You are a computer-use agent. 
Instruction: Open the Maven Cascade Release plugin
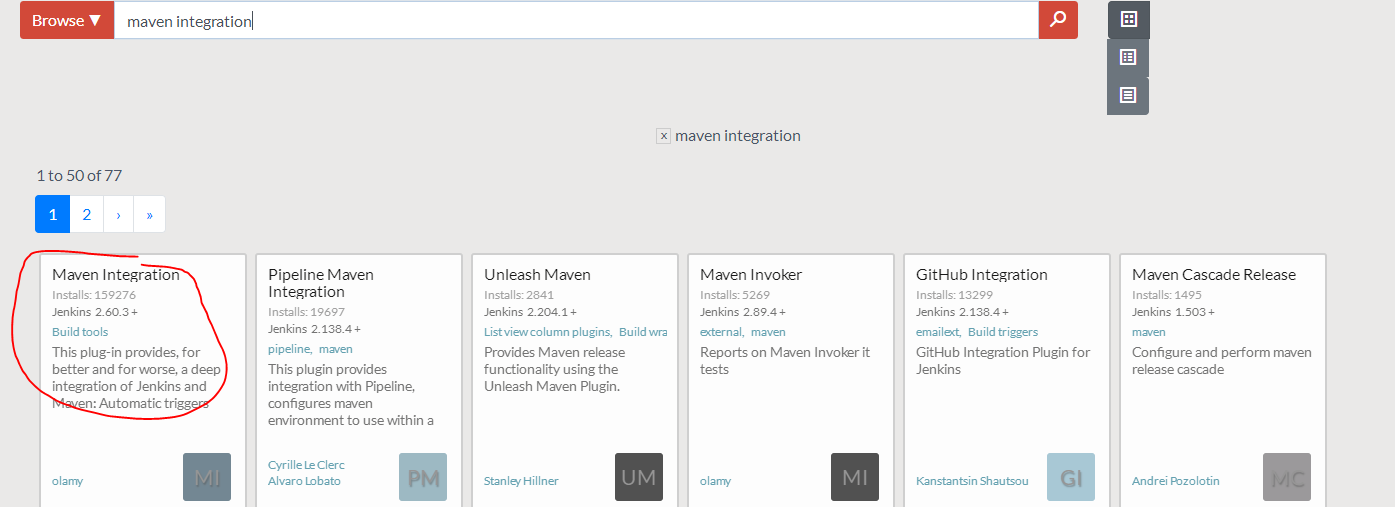pos(1214,274)
